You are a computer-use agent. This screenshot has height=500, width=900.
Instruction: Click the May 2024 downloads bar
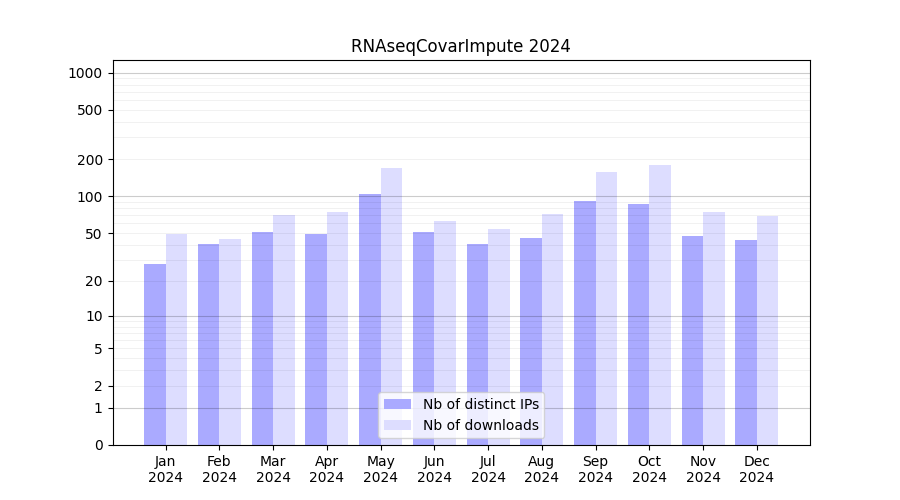391,300
